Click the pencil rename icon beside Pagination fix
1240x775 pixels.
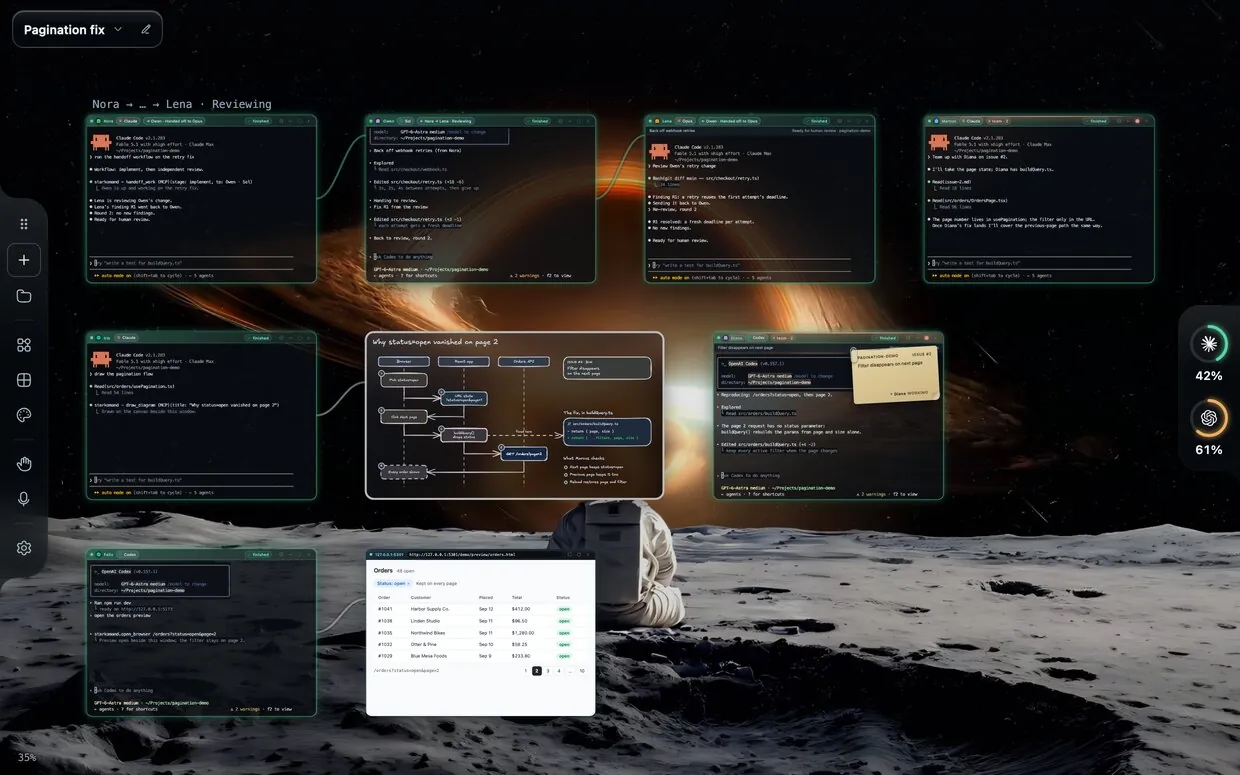(x=146, y=30)
